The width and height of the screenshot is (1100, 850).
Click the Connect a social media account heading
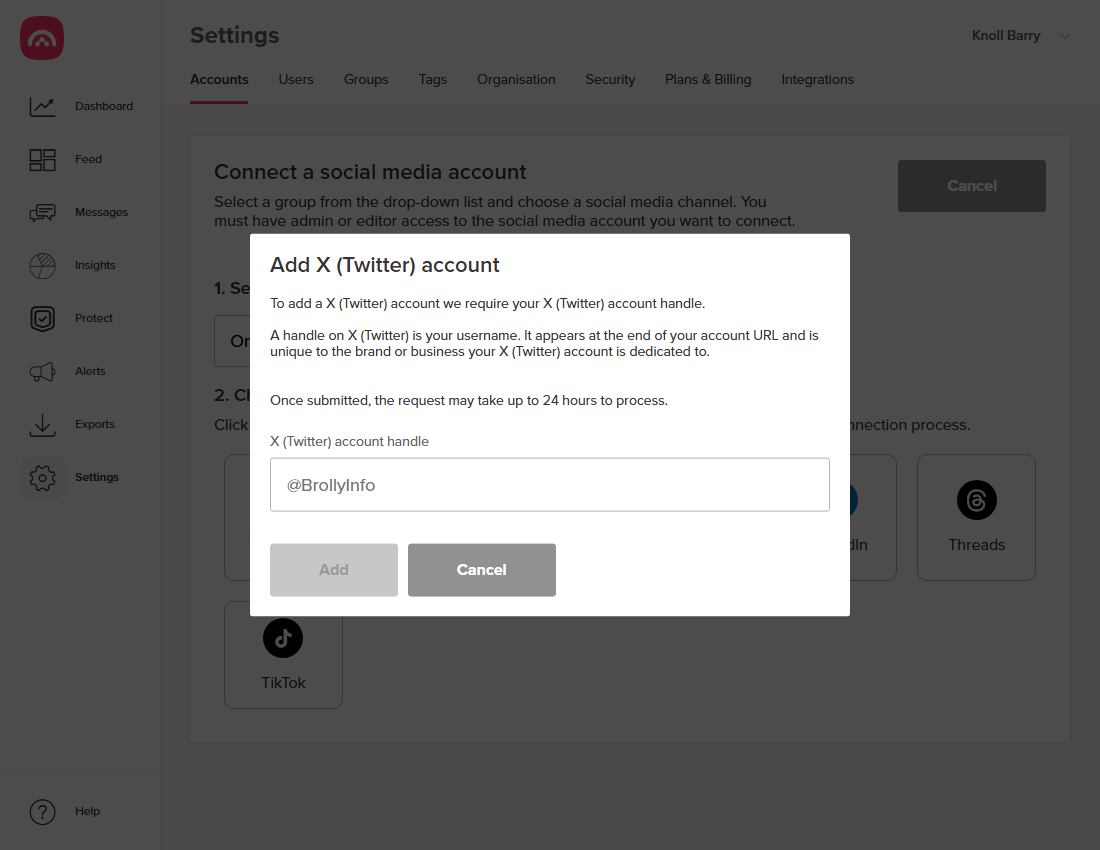[x=370, y=172]
